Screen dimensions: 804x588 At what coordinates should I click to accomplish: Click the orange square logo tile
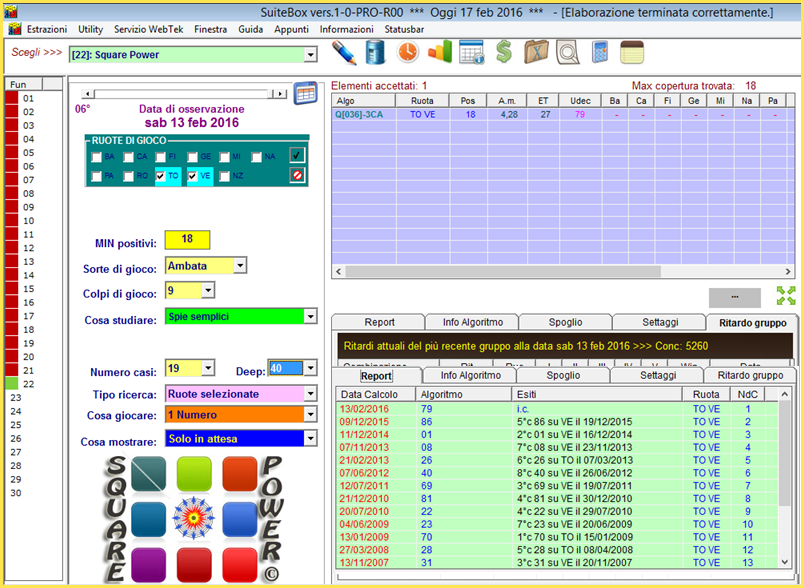pyautogui.click(x=239, y=474)
